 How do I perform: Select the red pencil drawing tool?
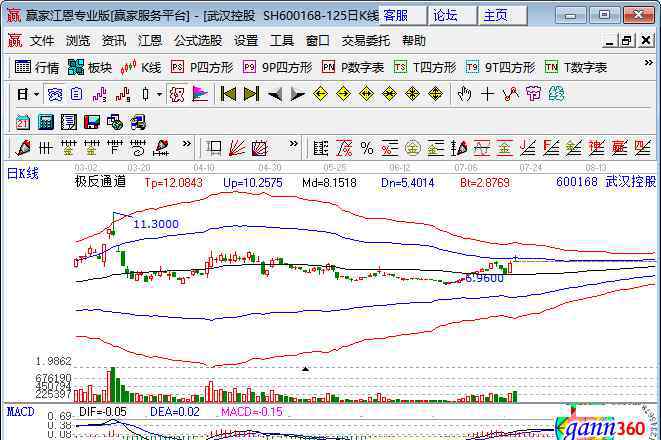pyautogui.click(x=23, y=148)
